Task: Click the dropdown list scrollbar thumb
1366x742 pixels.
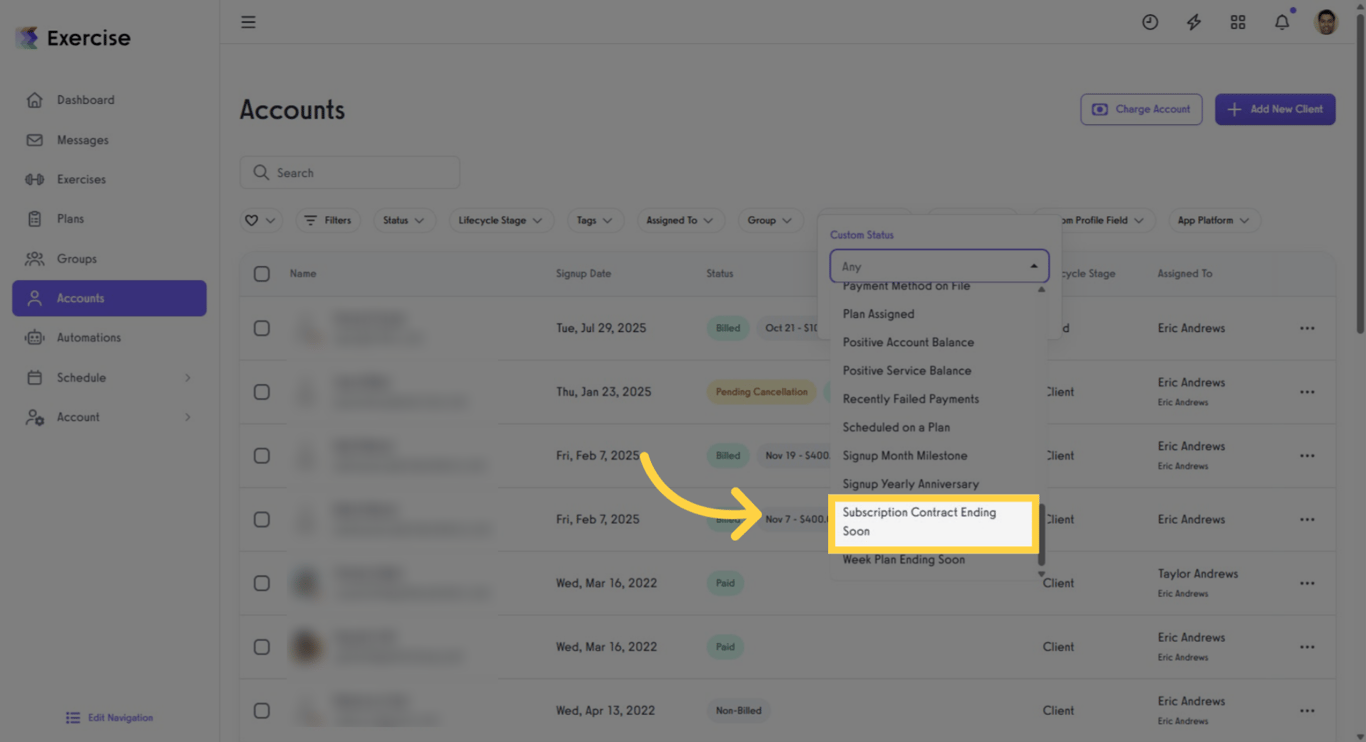Action: [1041, 533]
